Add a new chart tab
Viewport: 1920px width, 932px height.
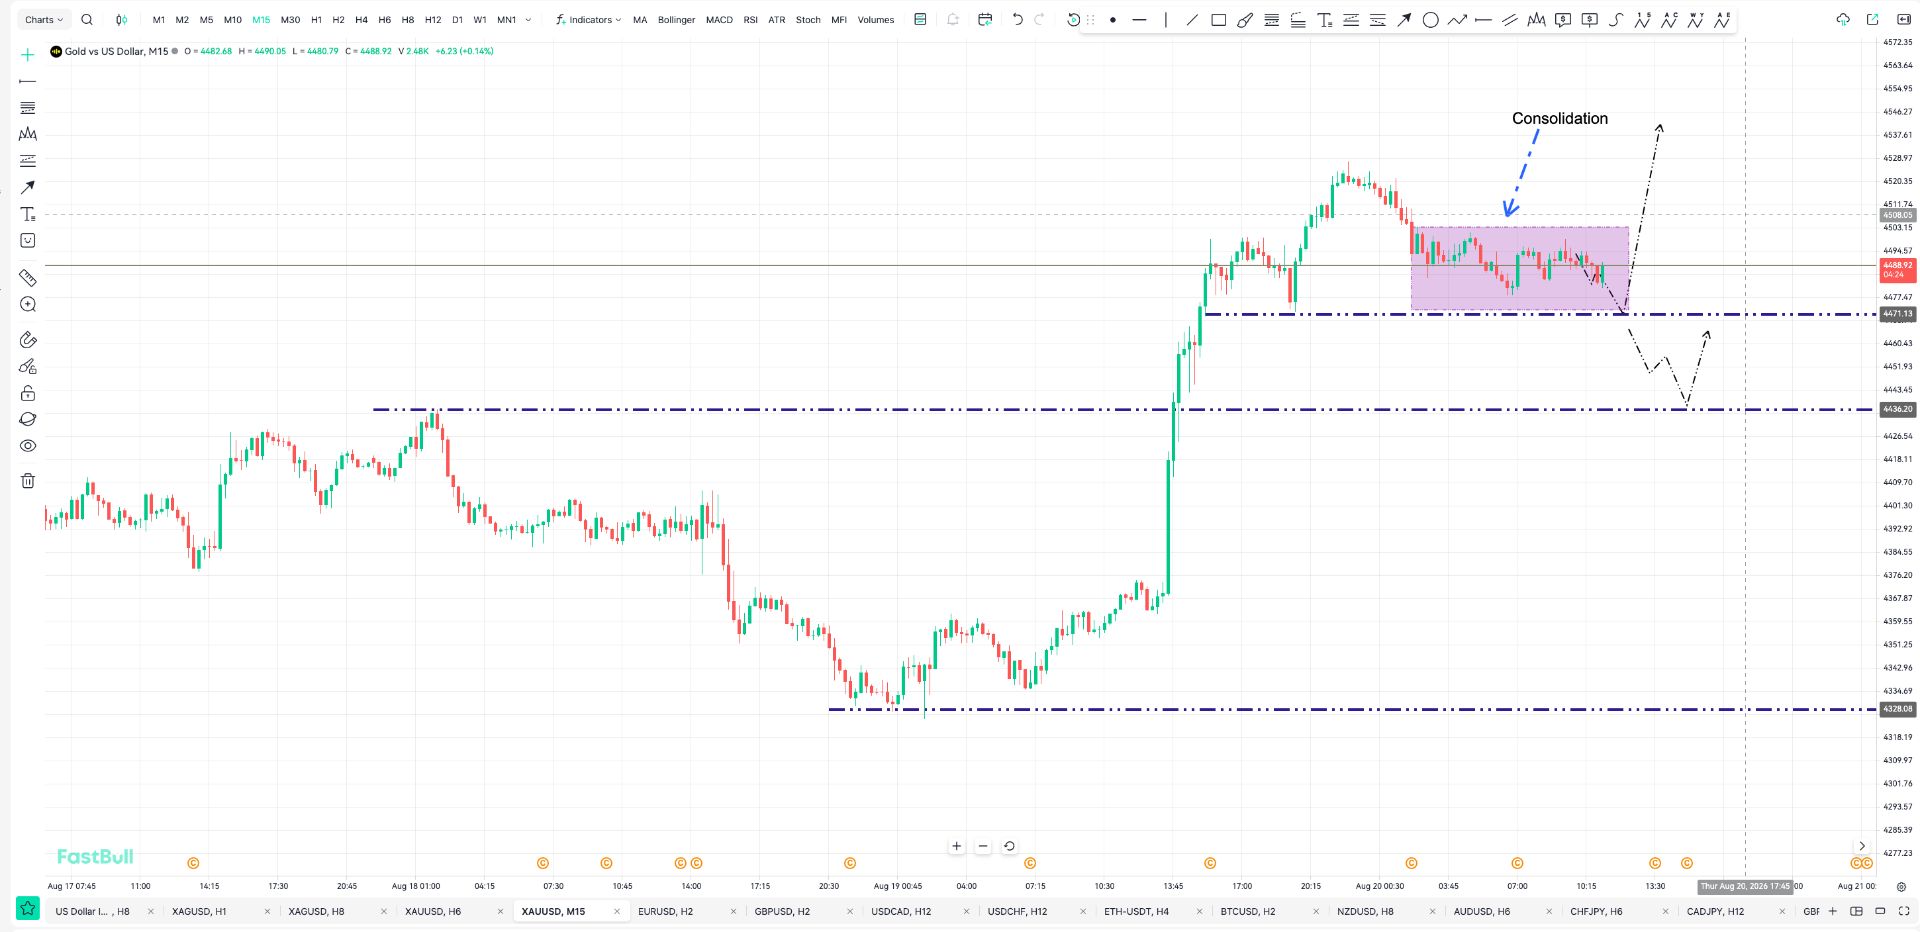click(1833, 911)
